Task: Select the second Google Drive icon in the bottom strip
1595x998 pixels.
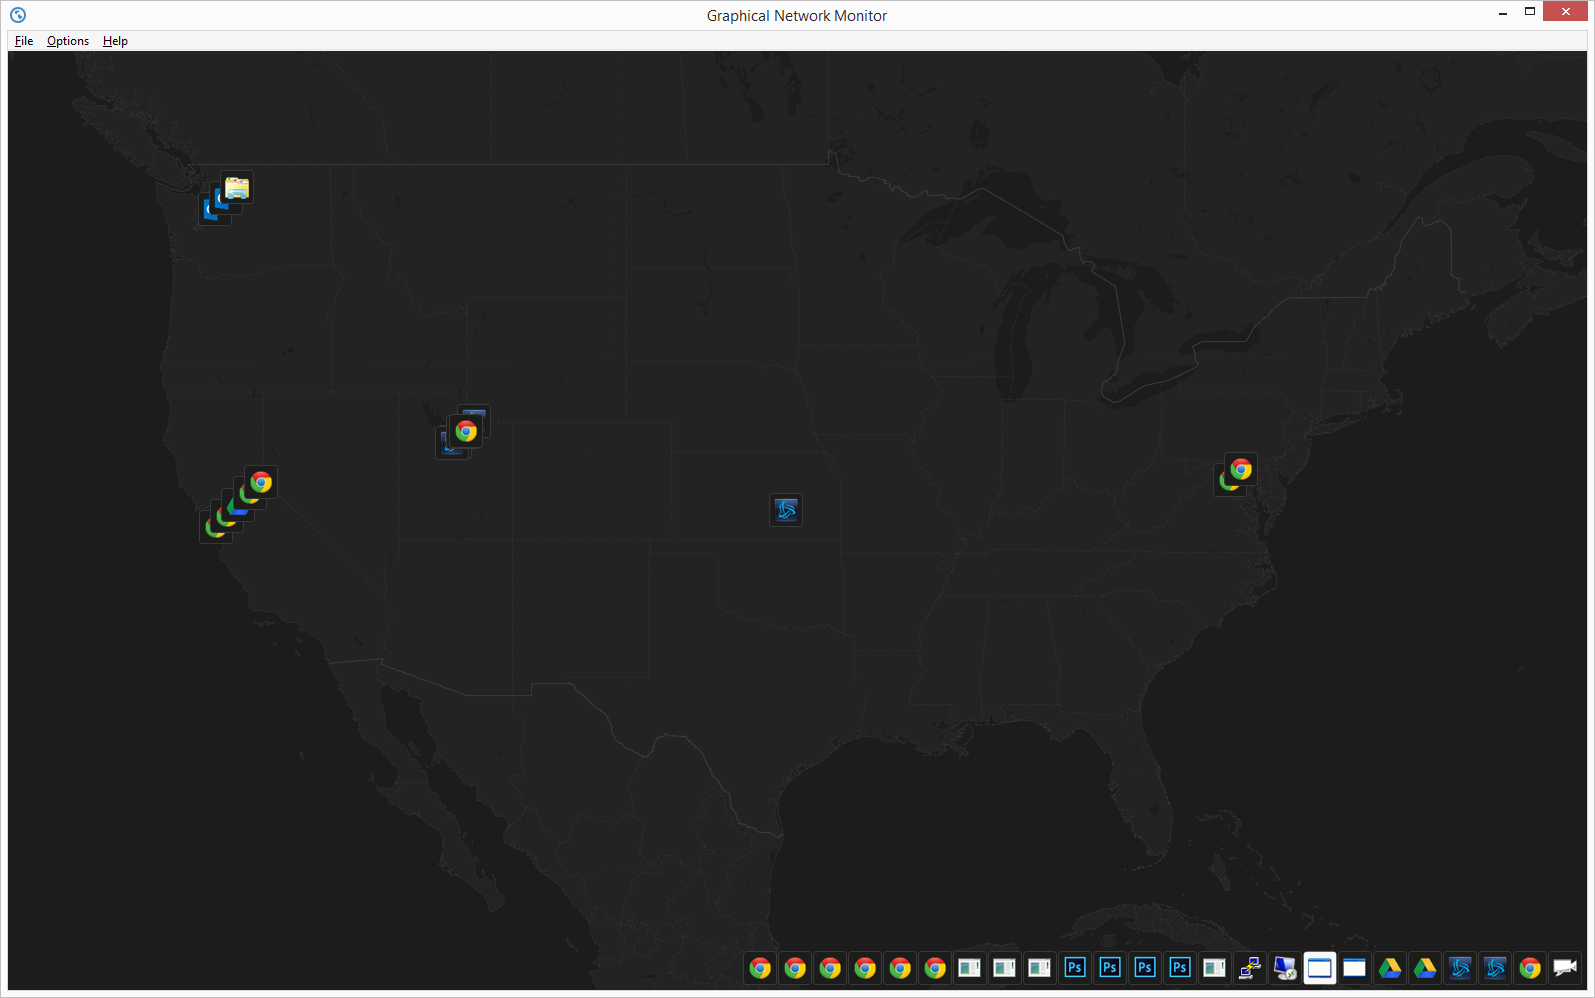Action: pos(1425,968)
